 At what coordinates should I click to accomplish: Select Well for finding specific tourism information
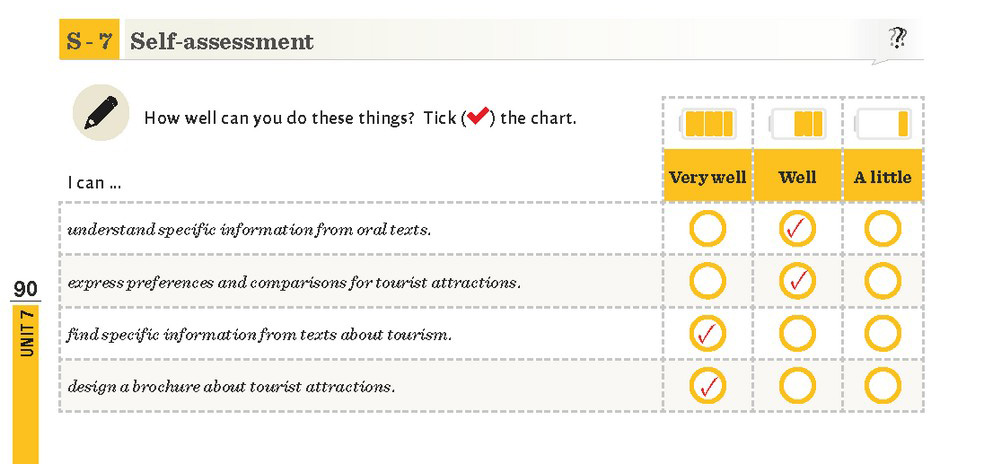click(x=797, y=333)
